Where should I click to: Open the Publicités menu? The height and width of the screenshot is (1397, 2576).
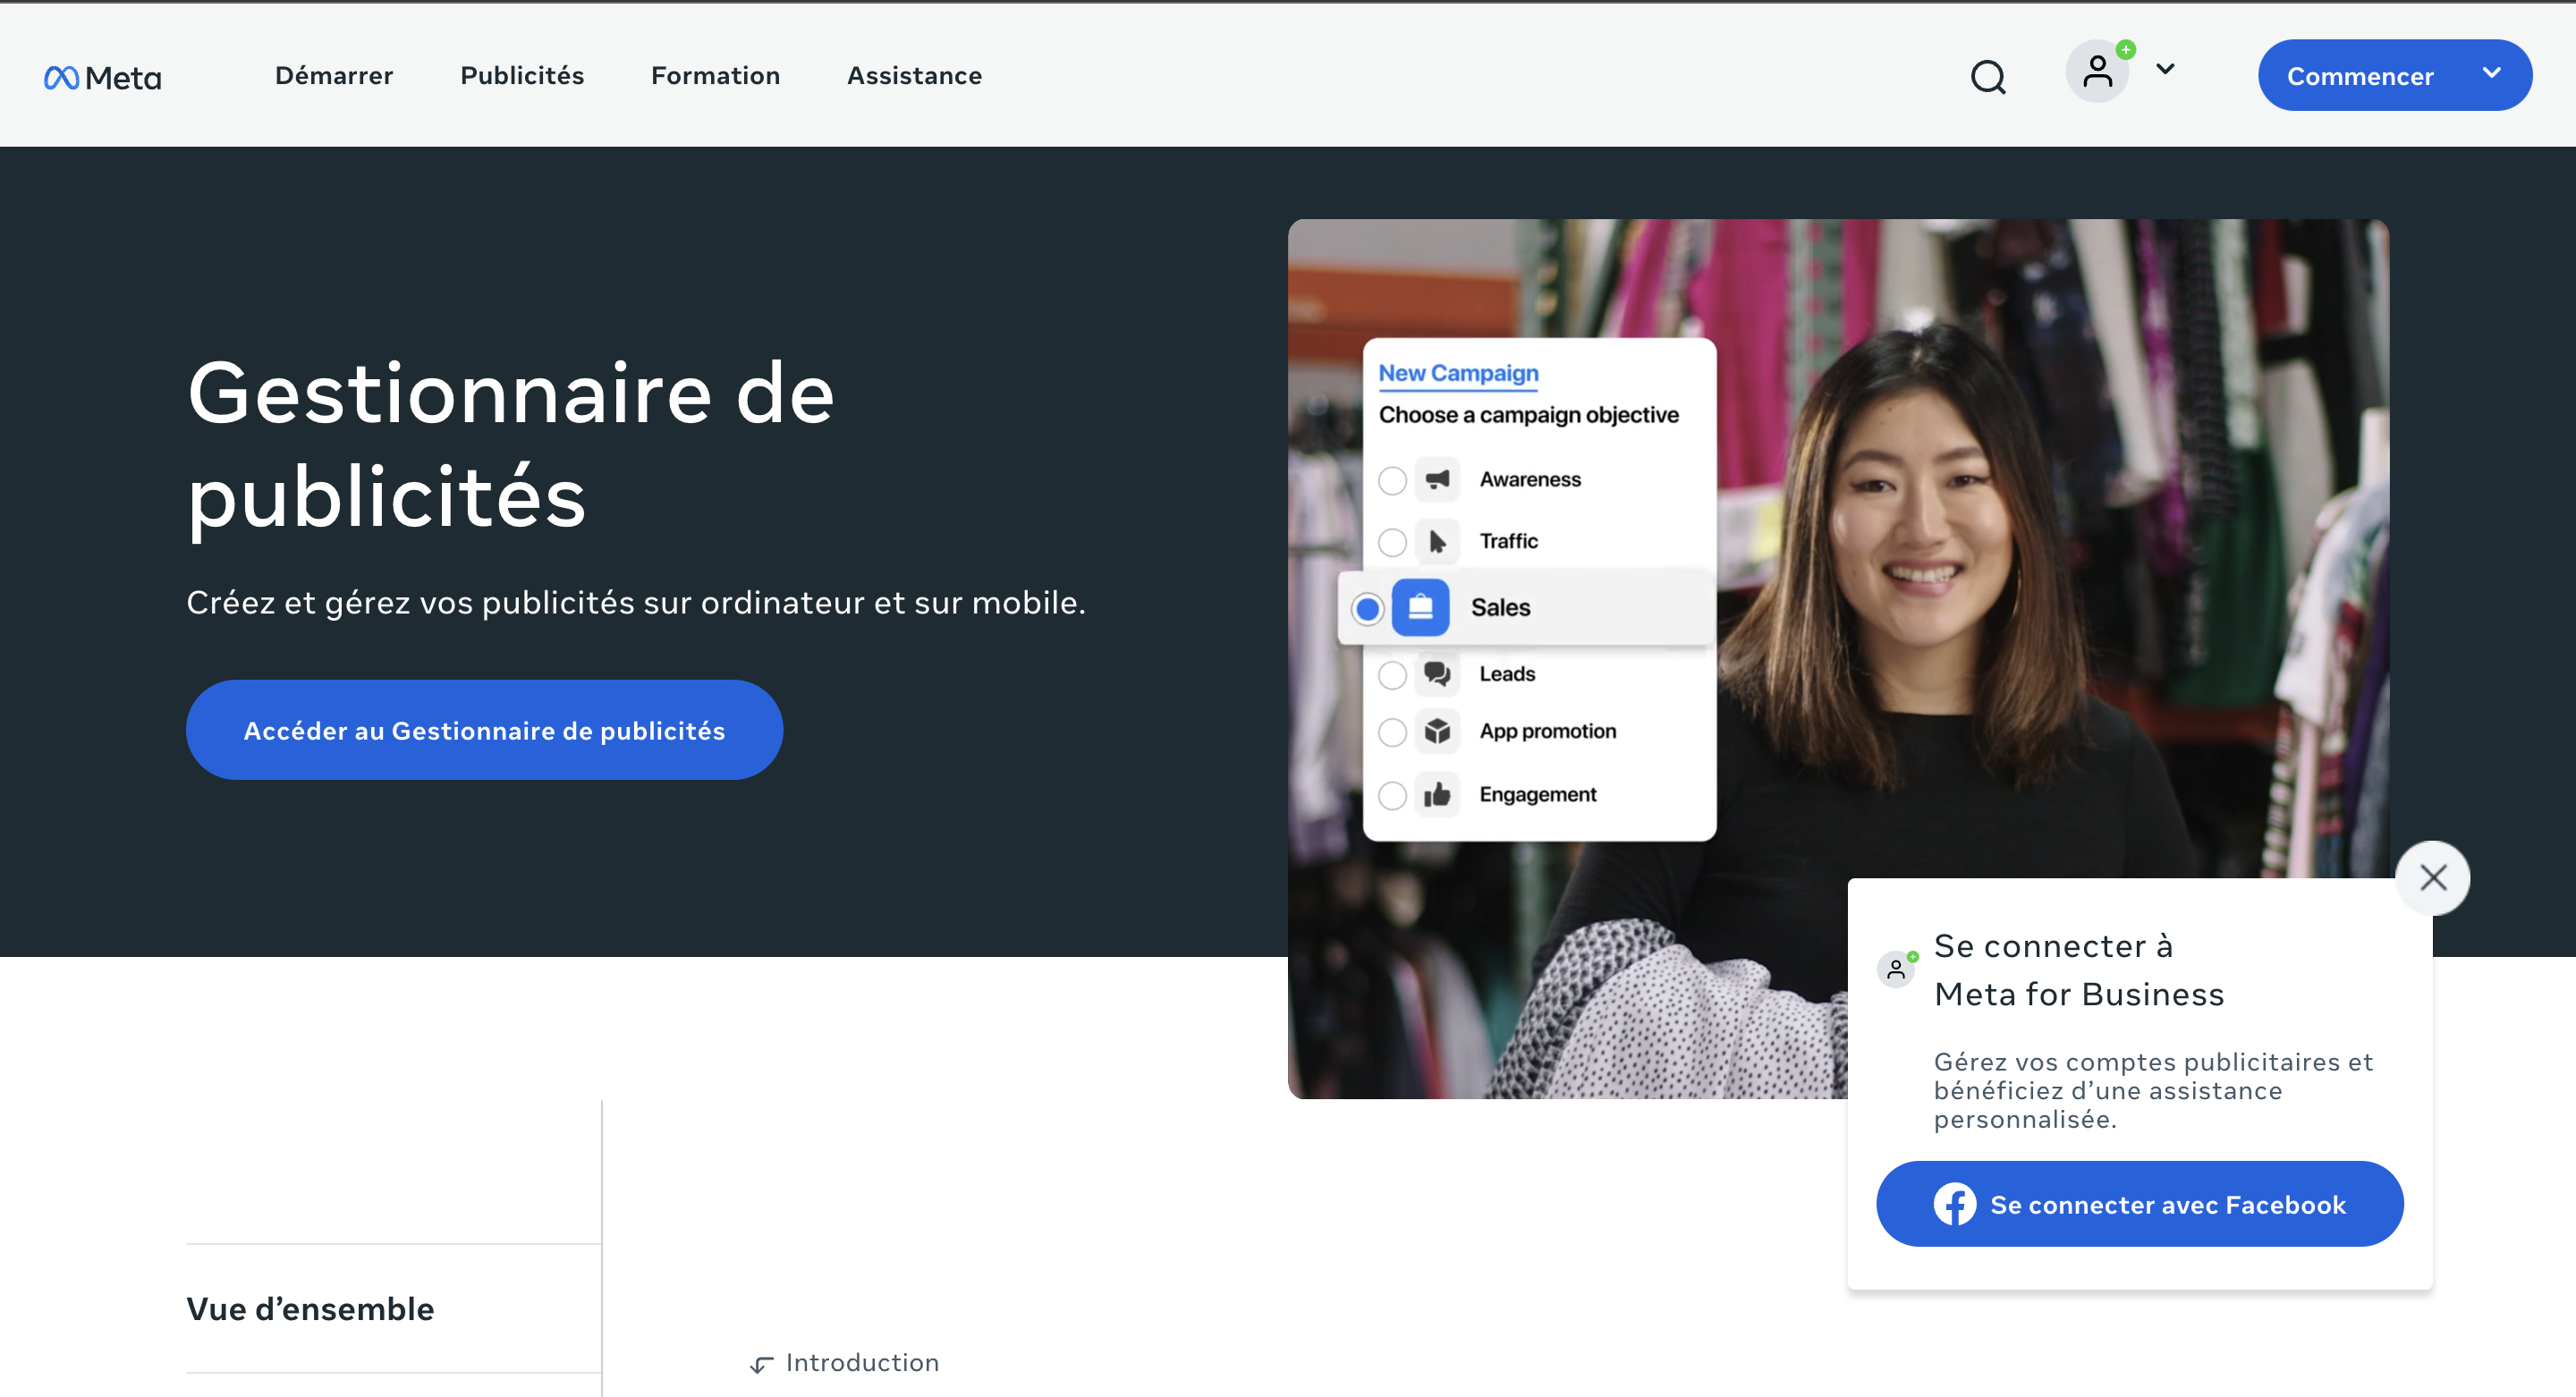[522, 76]
